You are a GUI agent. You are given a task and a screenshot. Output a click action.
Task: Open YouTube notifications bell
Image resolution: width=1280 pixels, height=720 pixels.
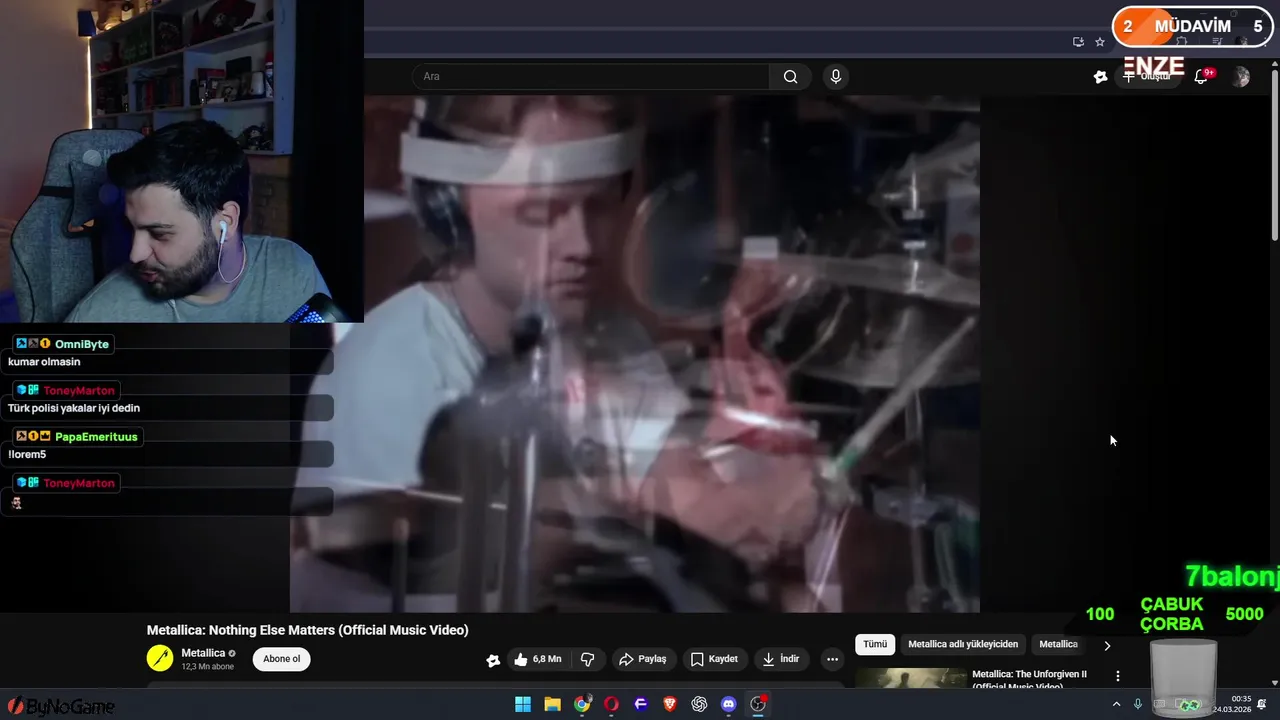(x=1202, y=77)
